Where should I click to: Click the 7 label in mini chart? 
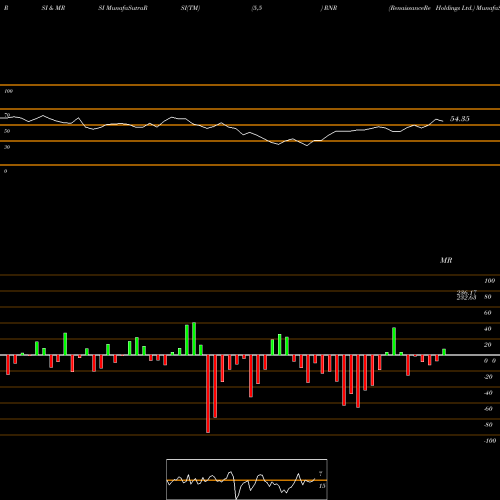click(x=320, y=474)
